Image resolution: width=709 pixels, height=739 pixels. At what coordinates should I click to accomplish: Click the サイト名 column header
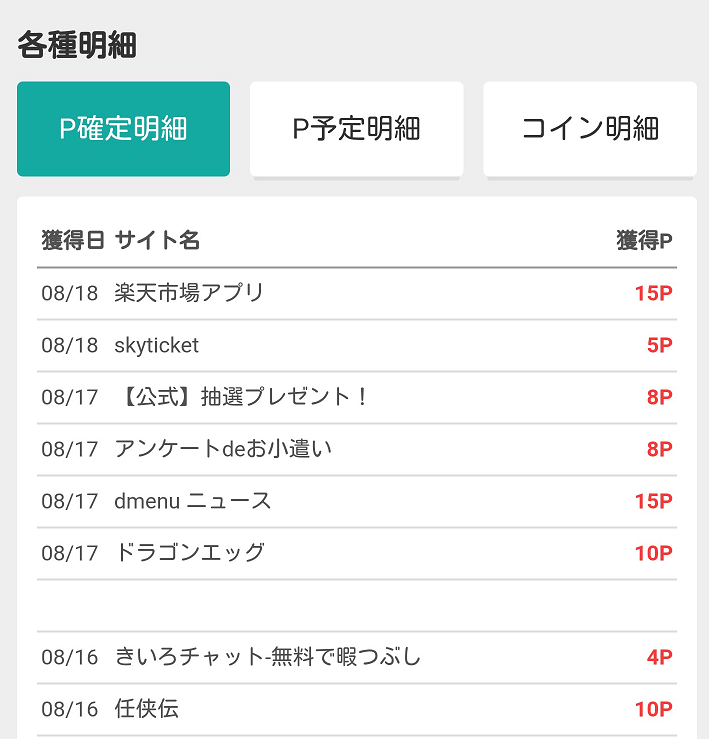pos(157,240)
